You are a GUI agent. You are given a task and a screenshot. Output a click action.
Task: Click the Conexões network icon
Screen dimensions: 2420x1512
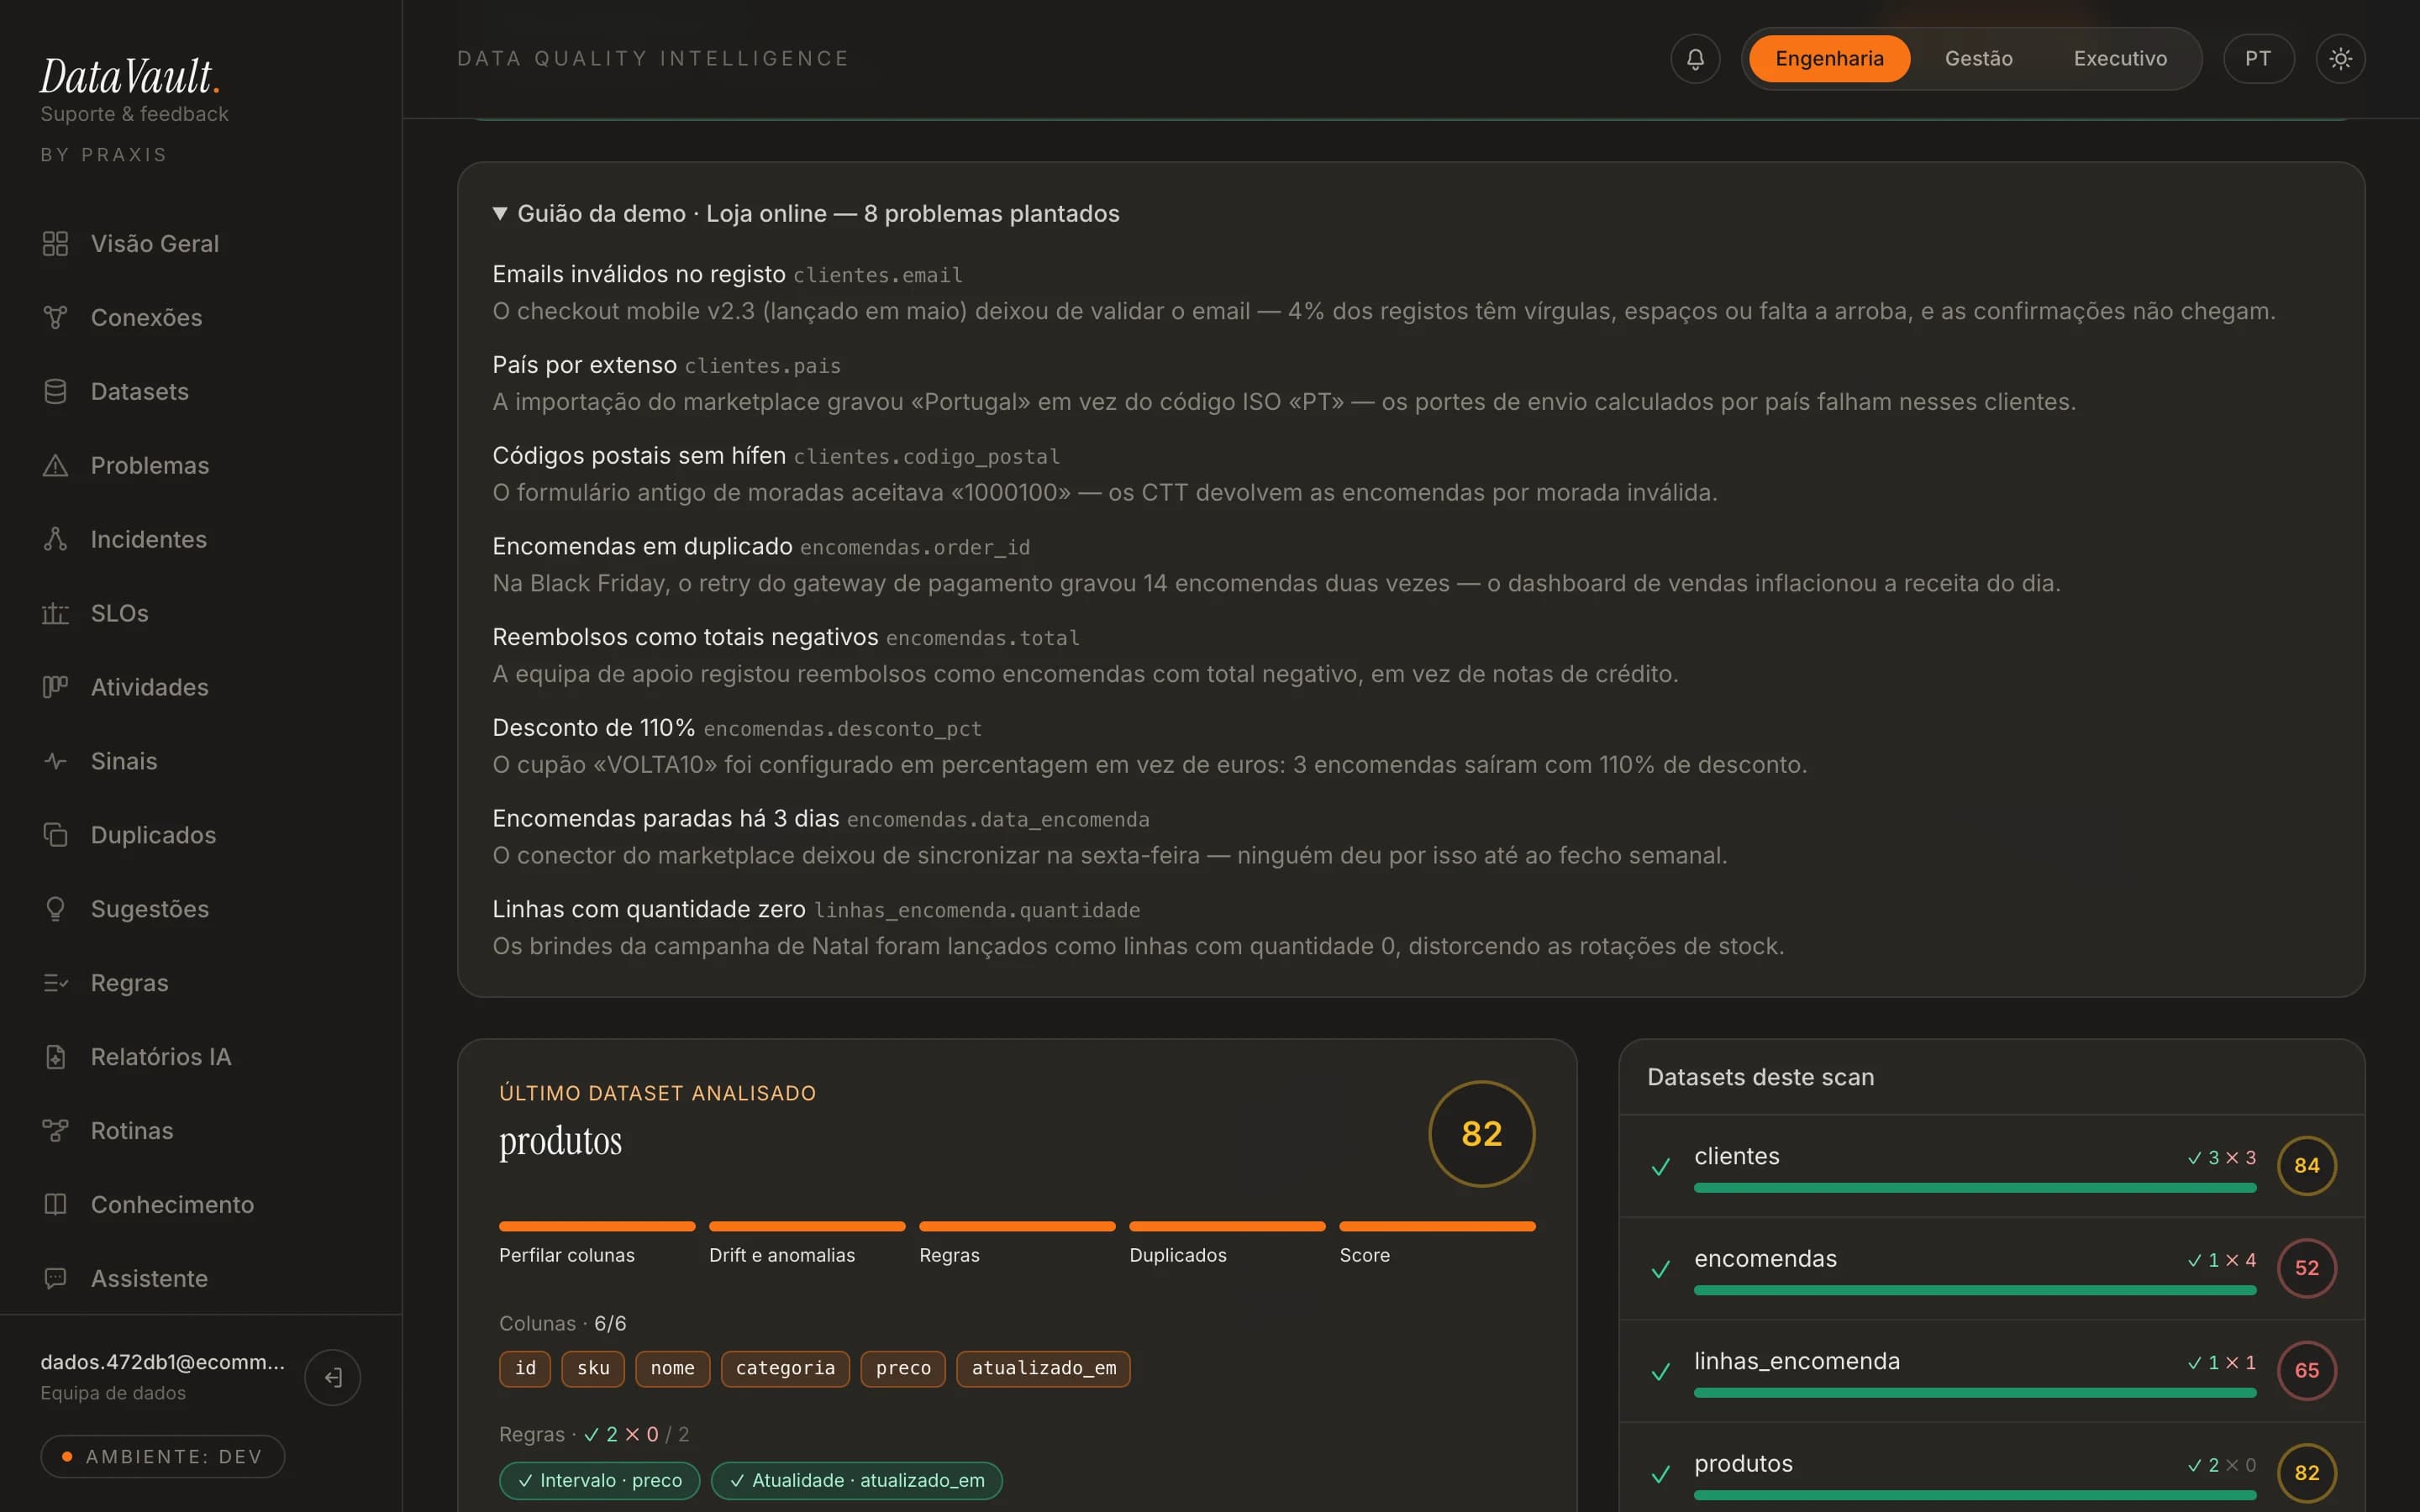tap(55, 318)
